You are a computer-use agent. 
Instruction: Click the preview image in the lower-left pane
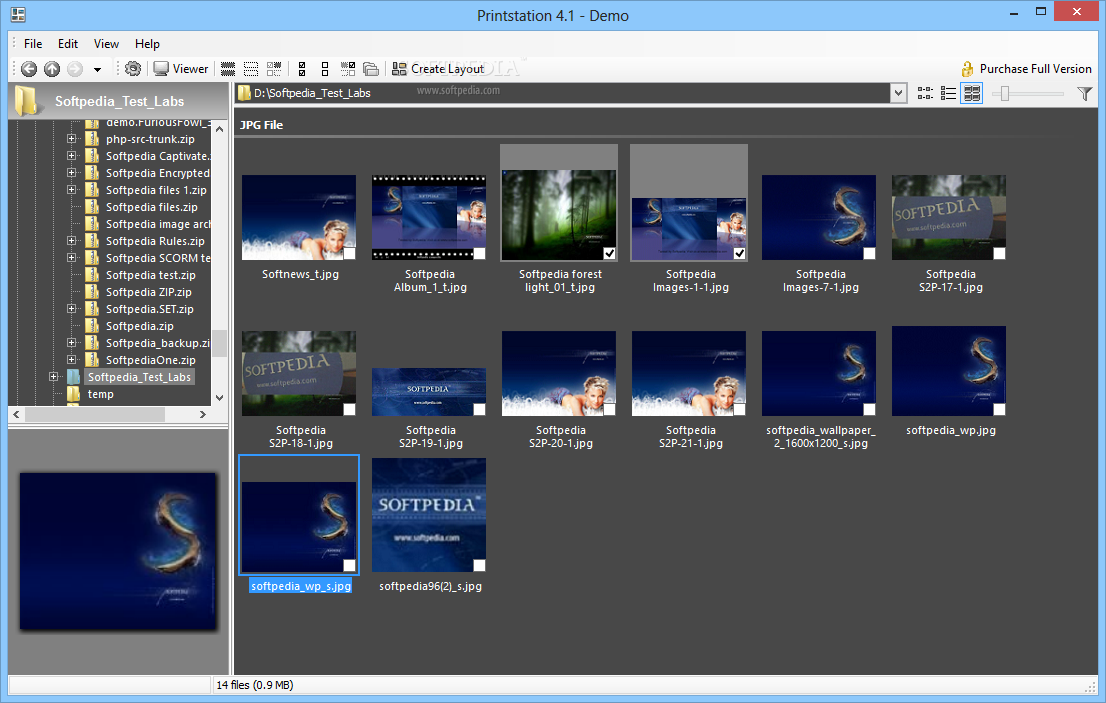click(x=118, y=551)
